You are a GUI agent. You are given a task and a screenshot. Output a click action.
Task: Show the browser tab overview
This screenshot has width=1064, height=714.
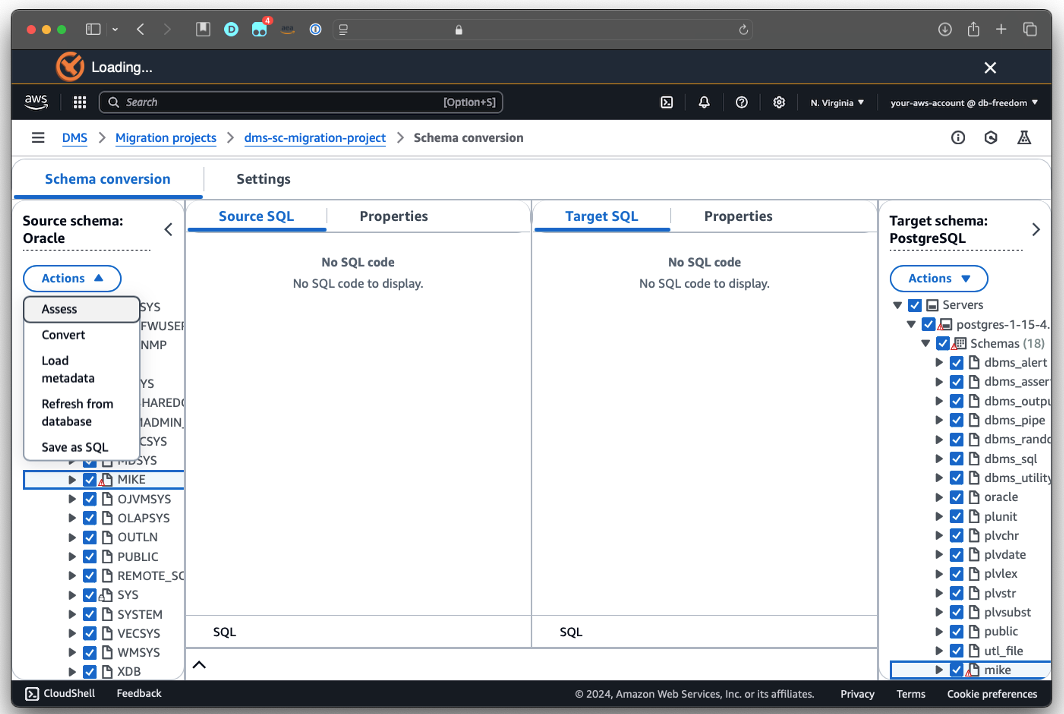pos(1029,29)
